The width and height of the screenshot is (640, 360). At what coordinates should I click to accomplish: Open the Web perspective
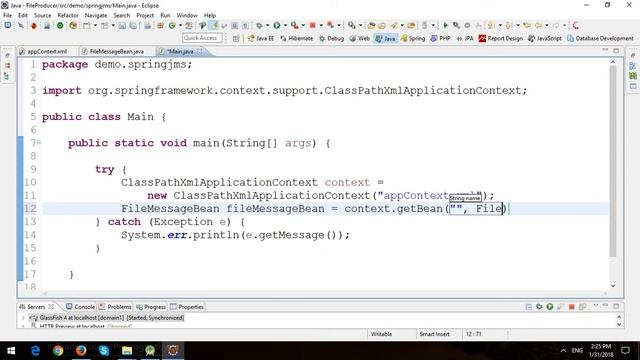tap(360, 38)
